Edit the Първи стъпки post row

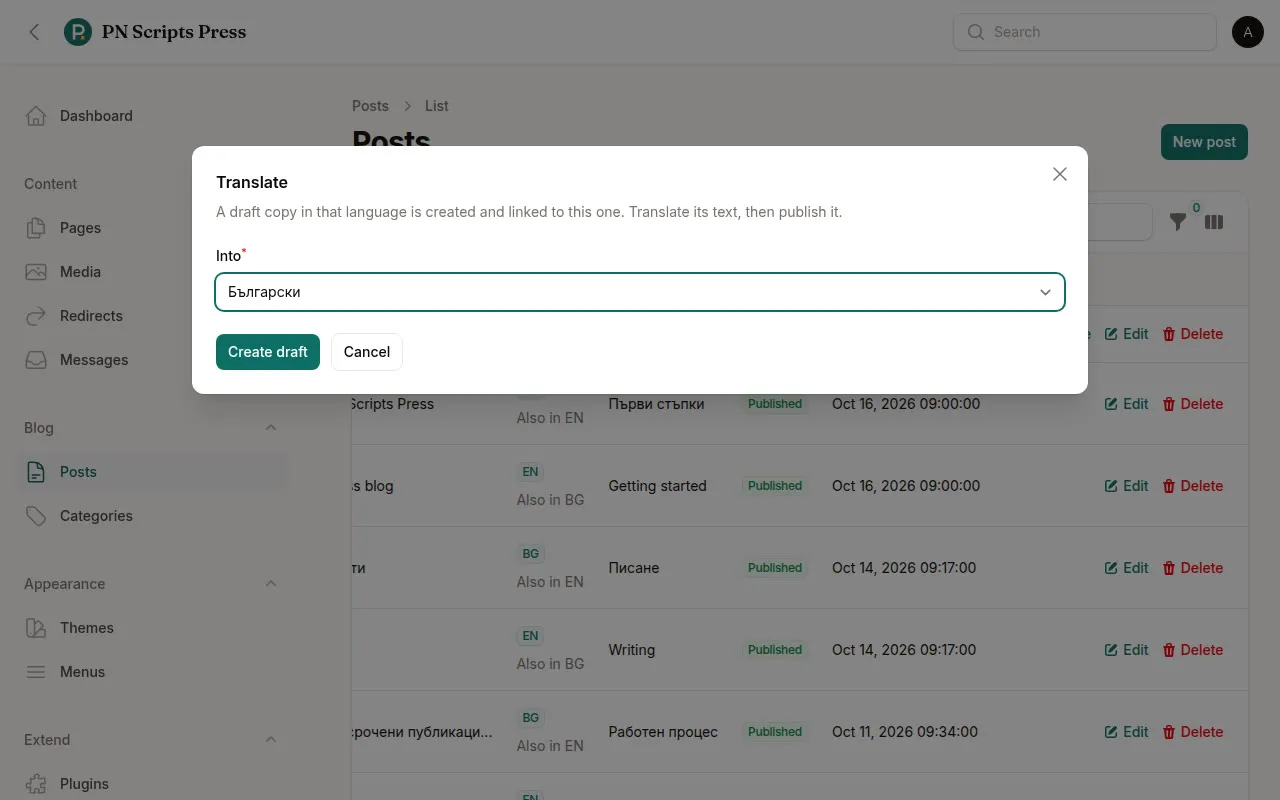pyautogui.click(x=1127, y=404)
